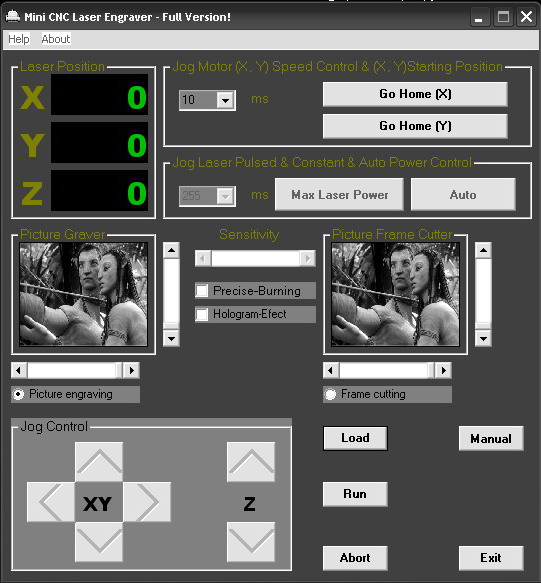Click the Y laser position readout

coord(99,142)
